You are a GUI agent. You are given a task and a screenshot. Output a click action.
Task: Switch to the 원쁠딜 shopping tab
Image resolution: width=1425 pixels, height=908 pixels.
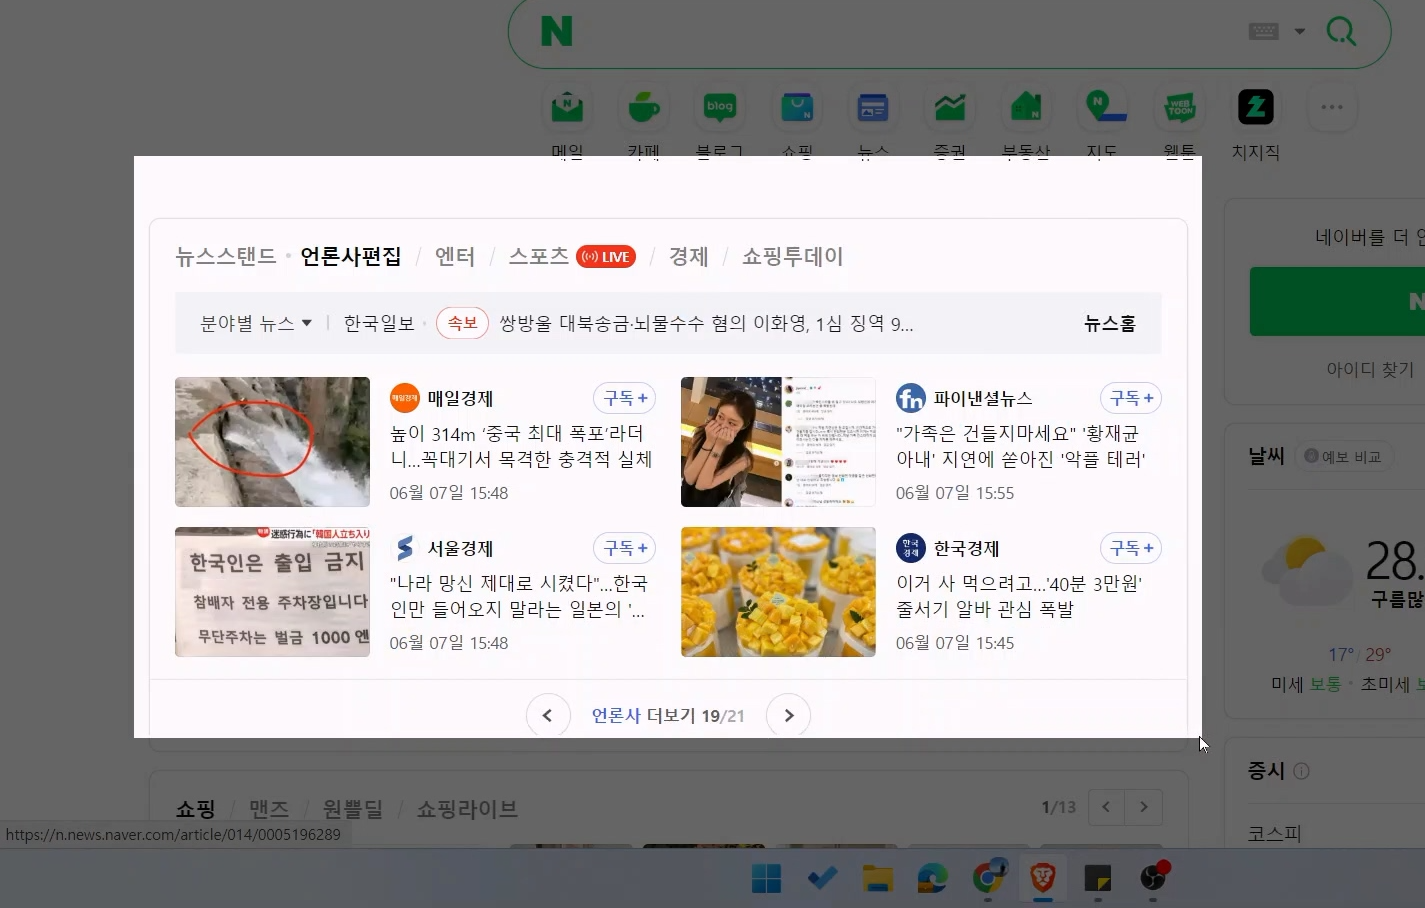click(353, 808)
